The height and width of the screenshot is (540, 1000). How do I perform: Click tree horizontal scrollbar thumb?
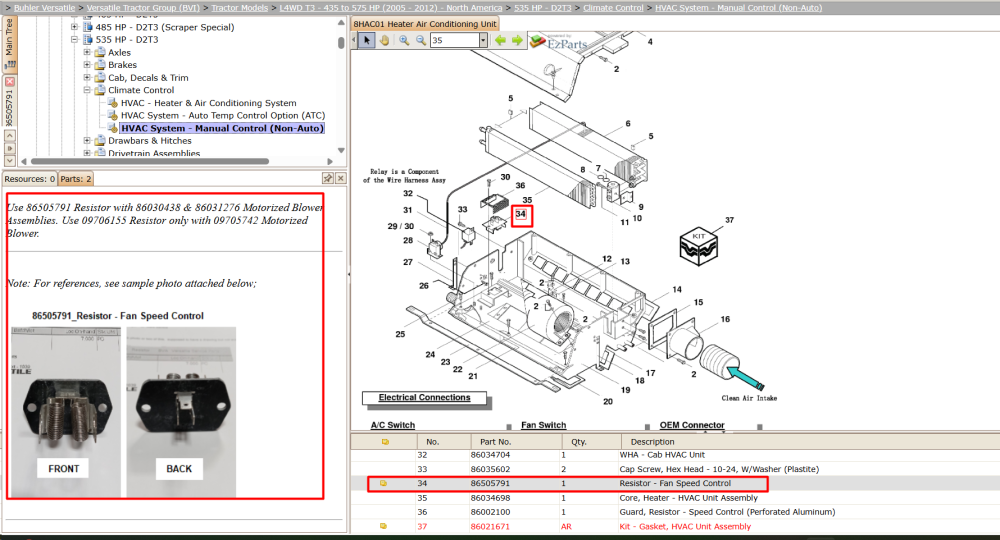(149, 161)
